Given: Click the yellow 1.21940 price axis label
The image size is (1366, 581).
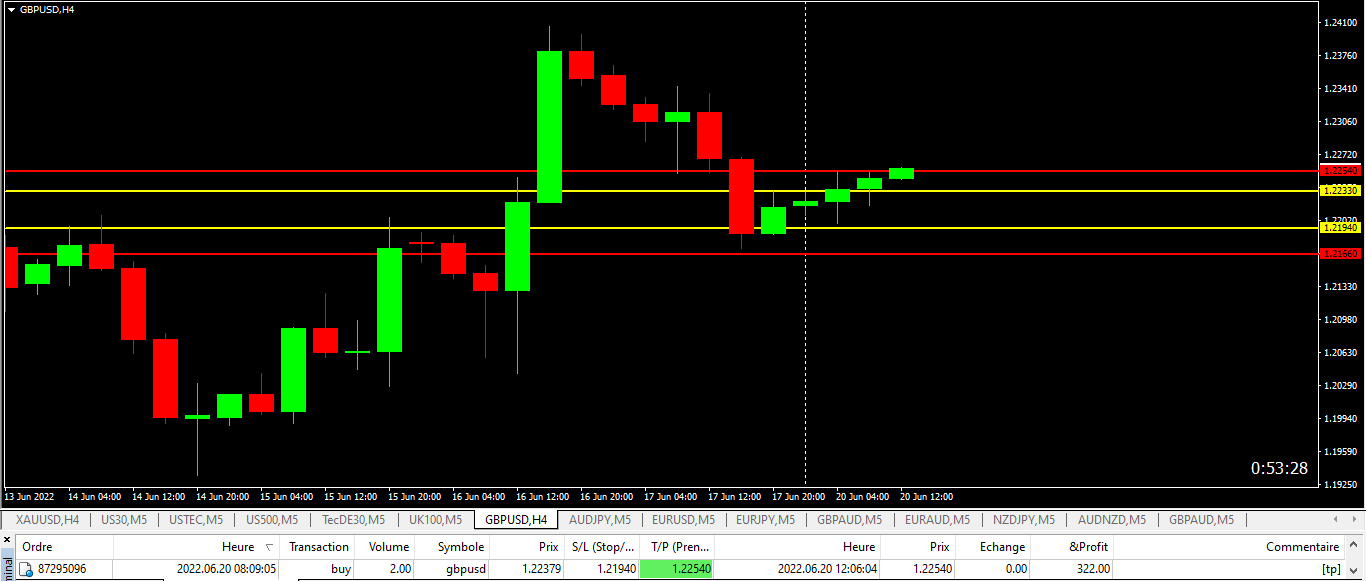Looking at the screenshot, I should pyautogui.click(x=1341, y=228).
